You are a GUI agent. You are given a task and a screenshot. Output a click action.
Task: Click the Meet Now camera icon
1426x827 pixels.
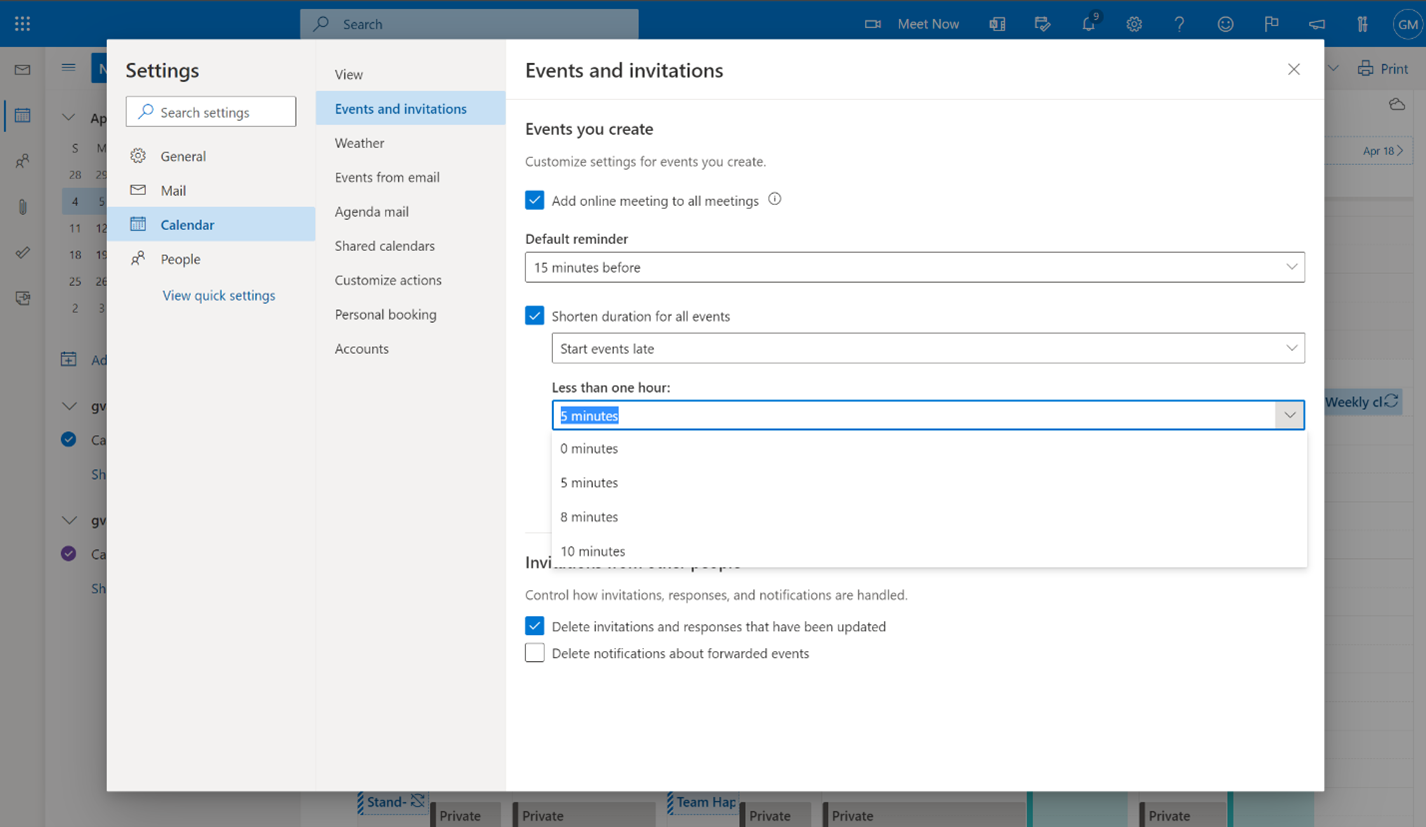tap(872, 23)
